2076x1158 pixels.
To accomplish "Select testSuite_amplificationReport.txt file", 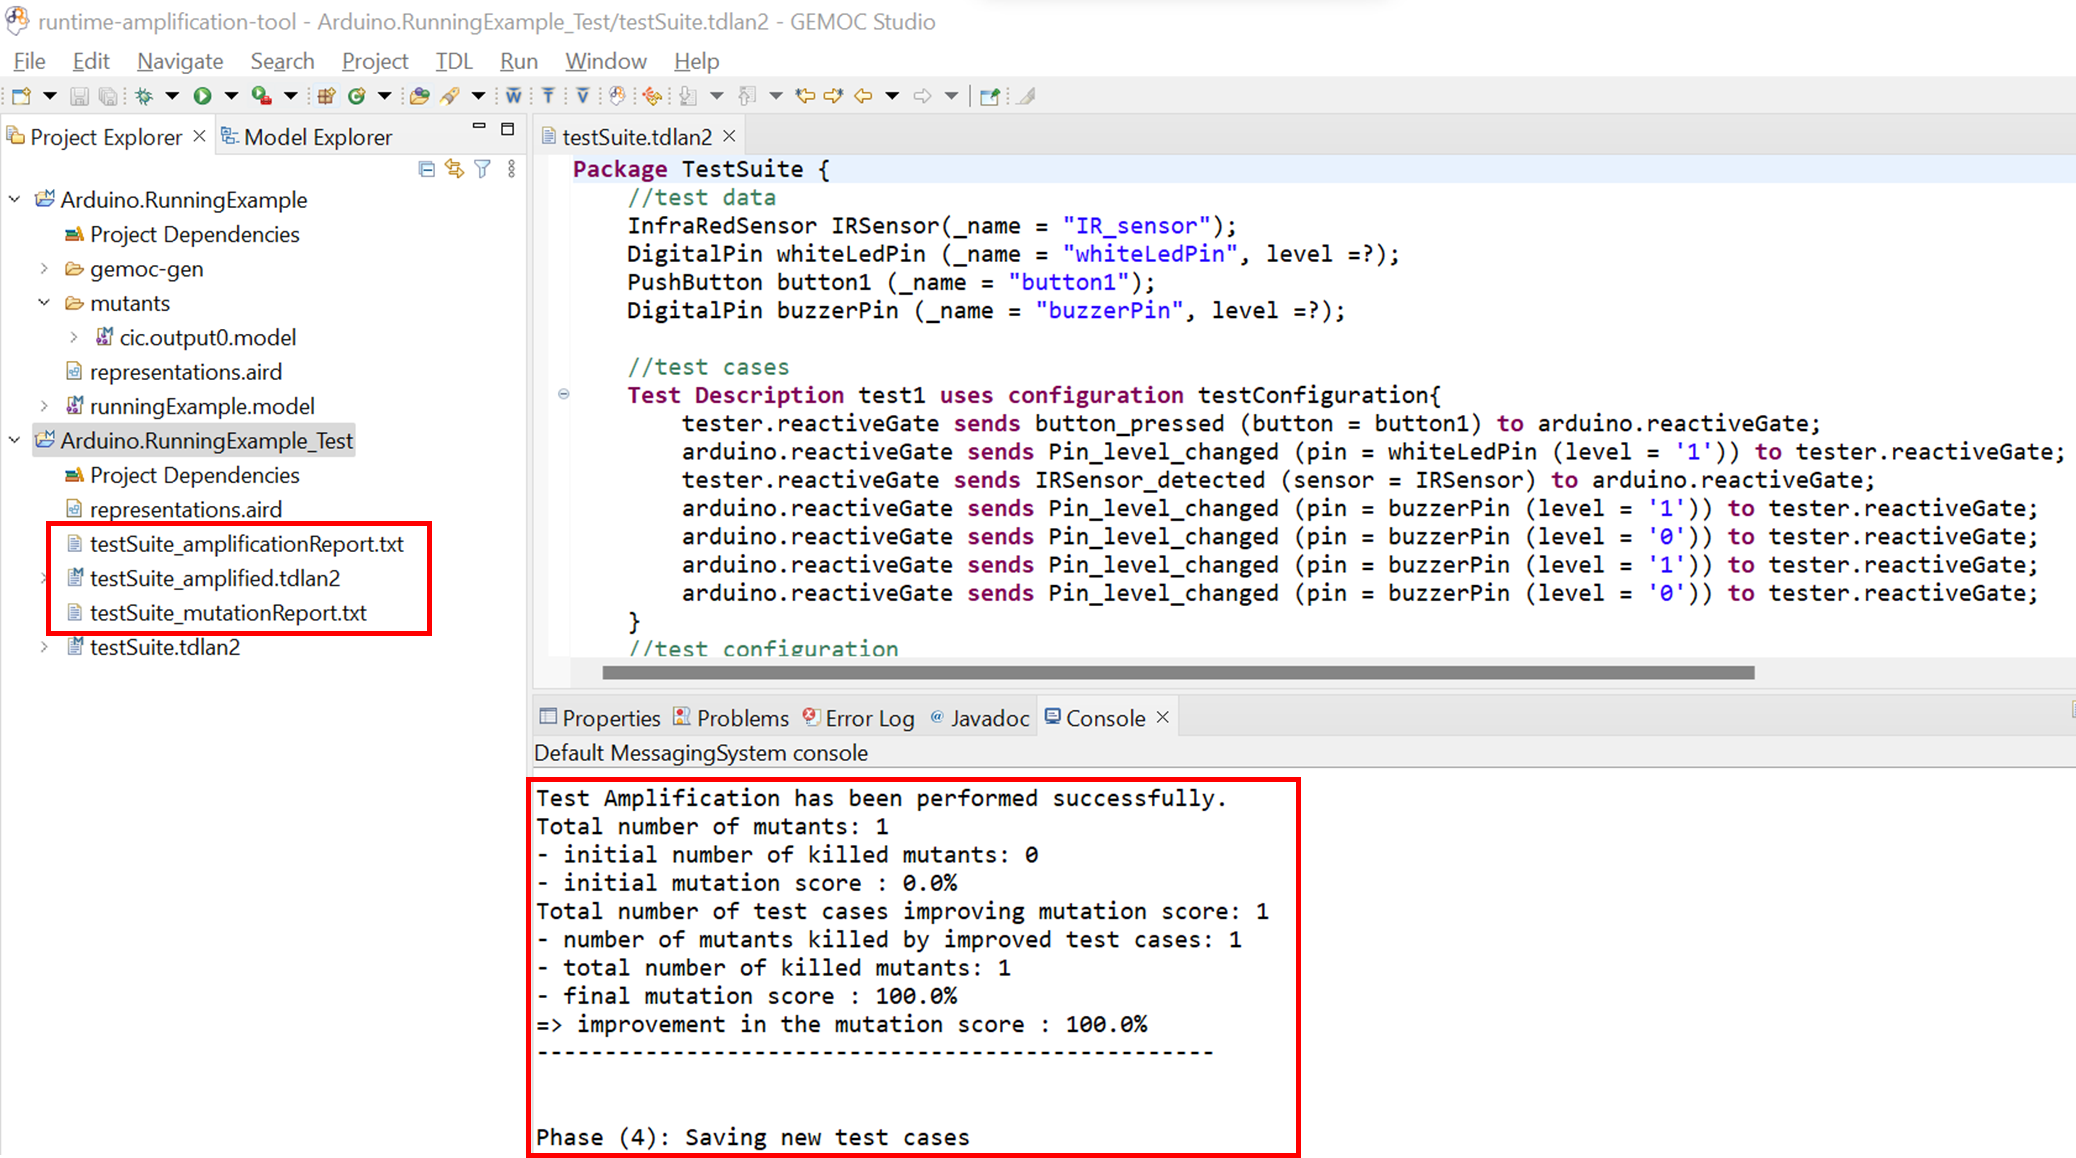I will click(236, 544).
